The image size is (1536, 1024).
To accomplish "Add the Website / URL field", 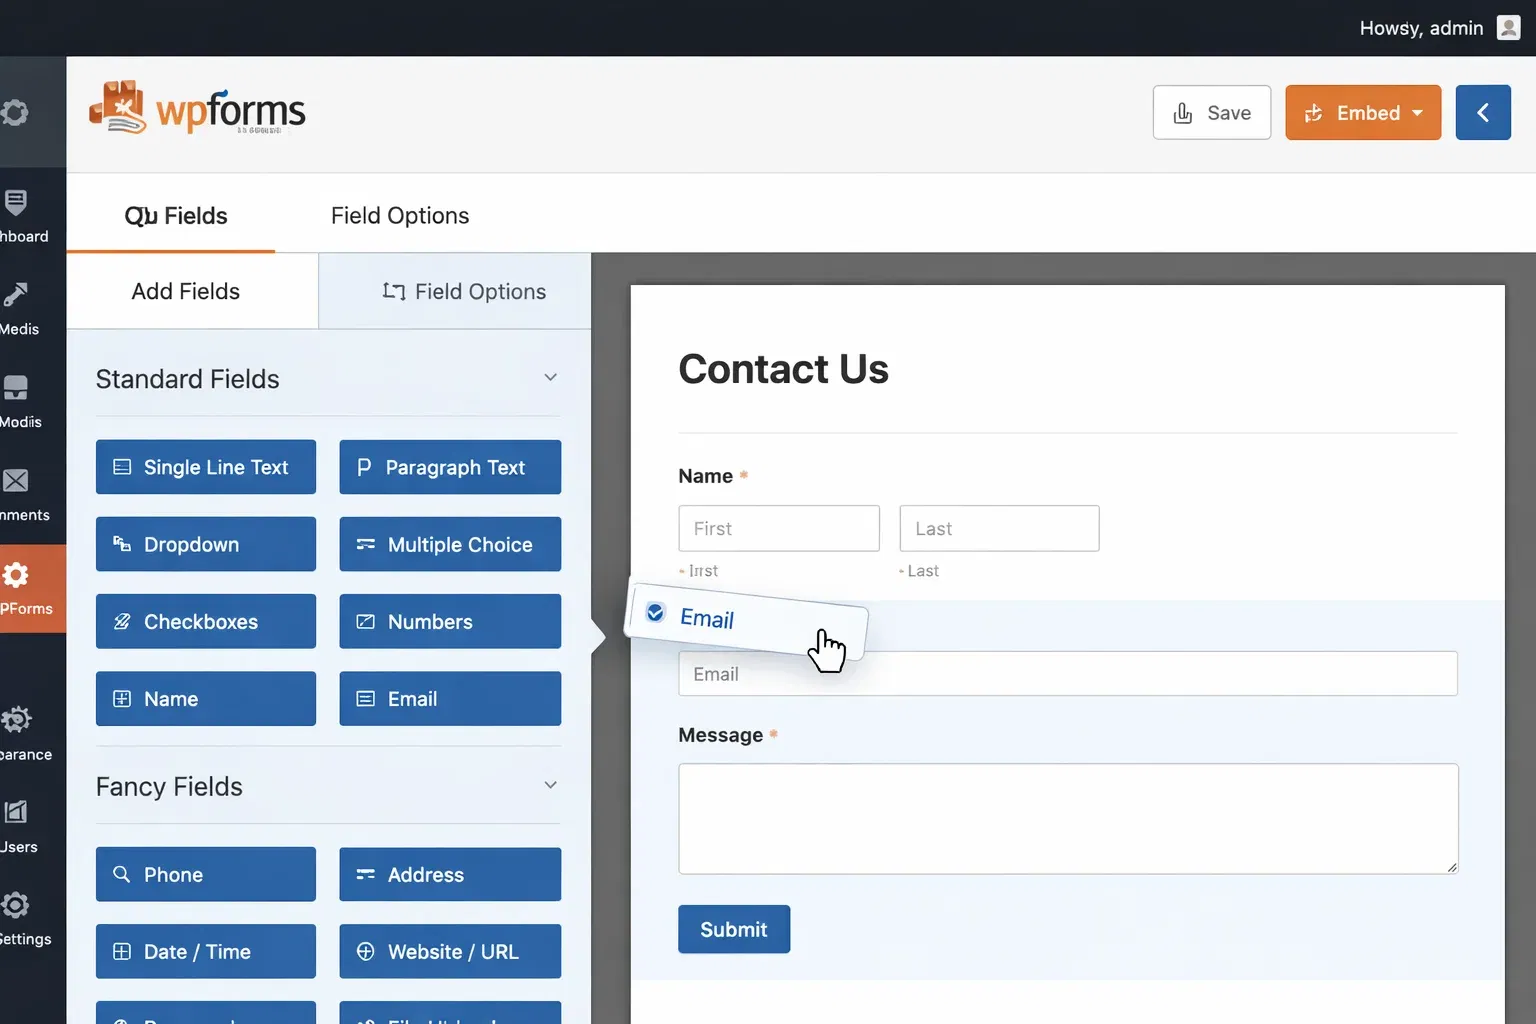I will pyautogui.click(x=449, y=951).
